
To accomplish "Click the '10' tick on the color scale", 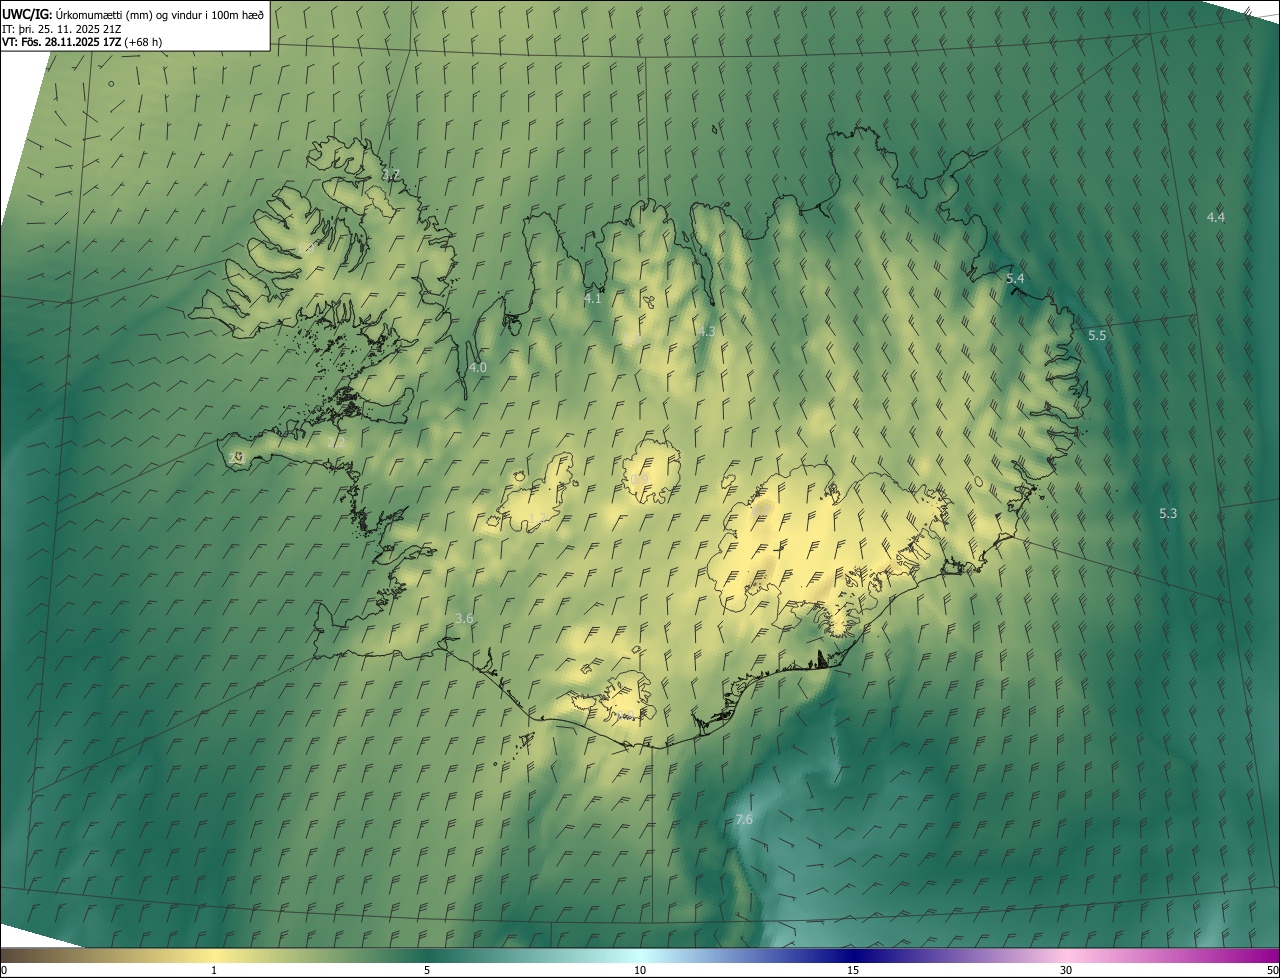I will click(640, 970).
